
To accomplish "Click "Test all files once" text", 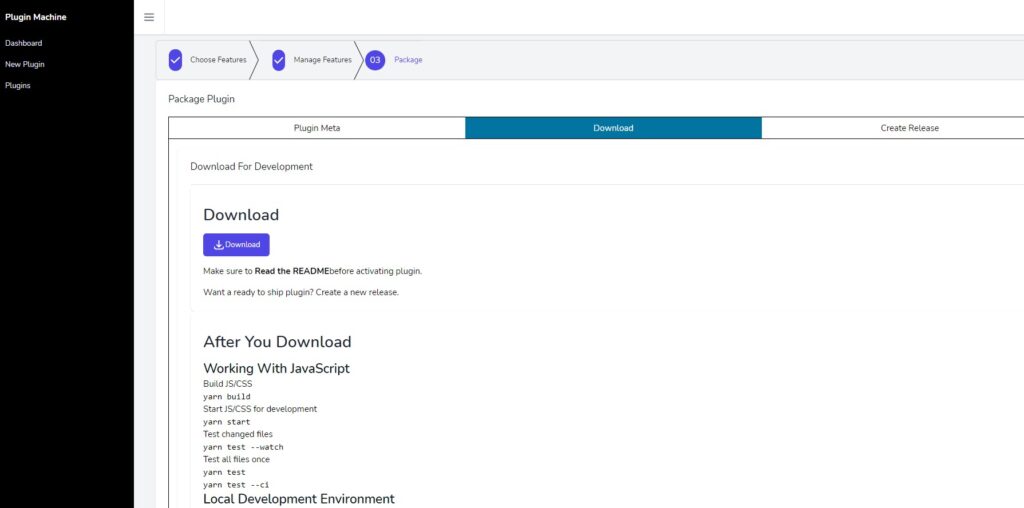I will coord(236,460).
